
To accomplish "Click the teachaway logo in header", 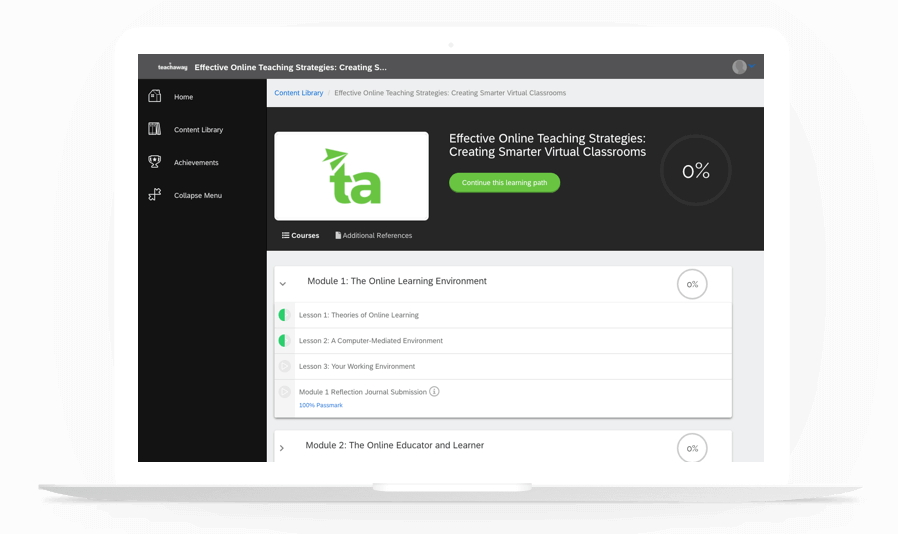I will pyautogui.click(x=172, y=67).
